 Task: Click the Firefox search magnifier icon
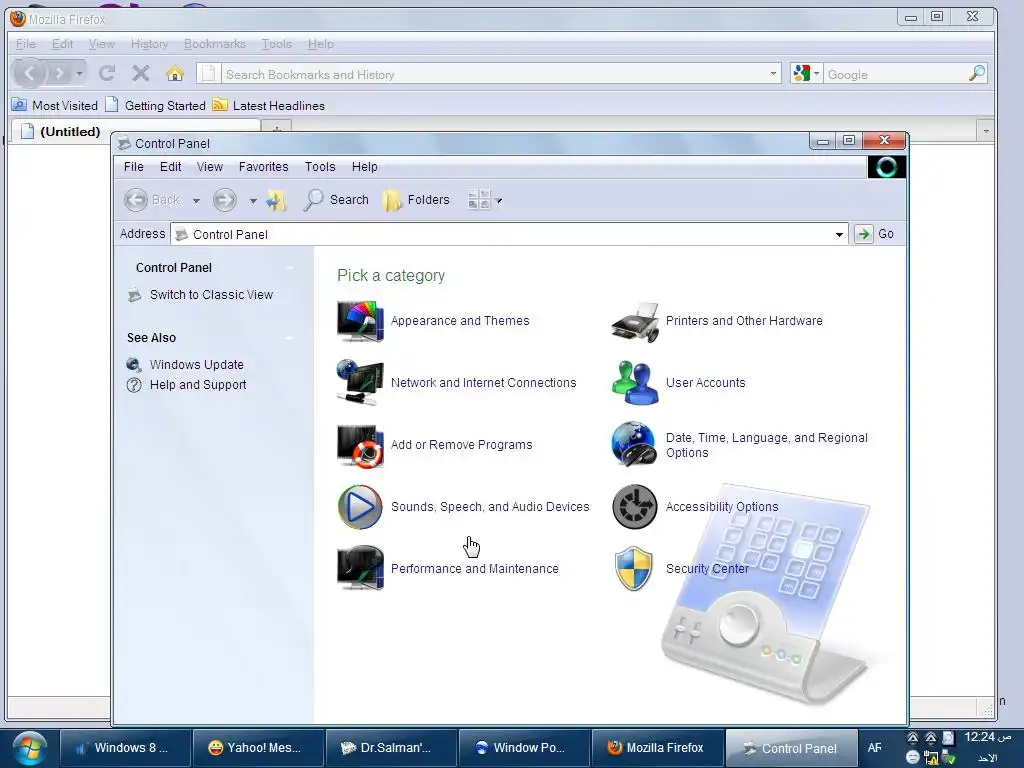(977, 74)
